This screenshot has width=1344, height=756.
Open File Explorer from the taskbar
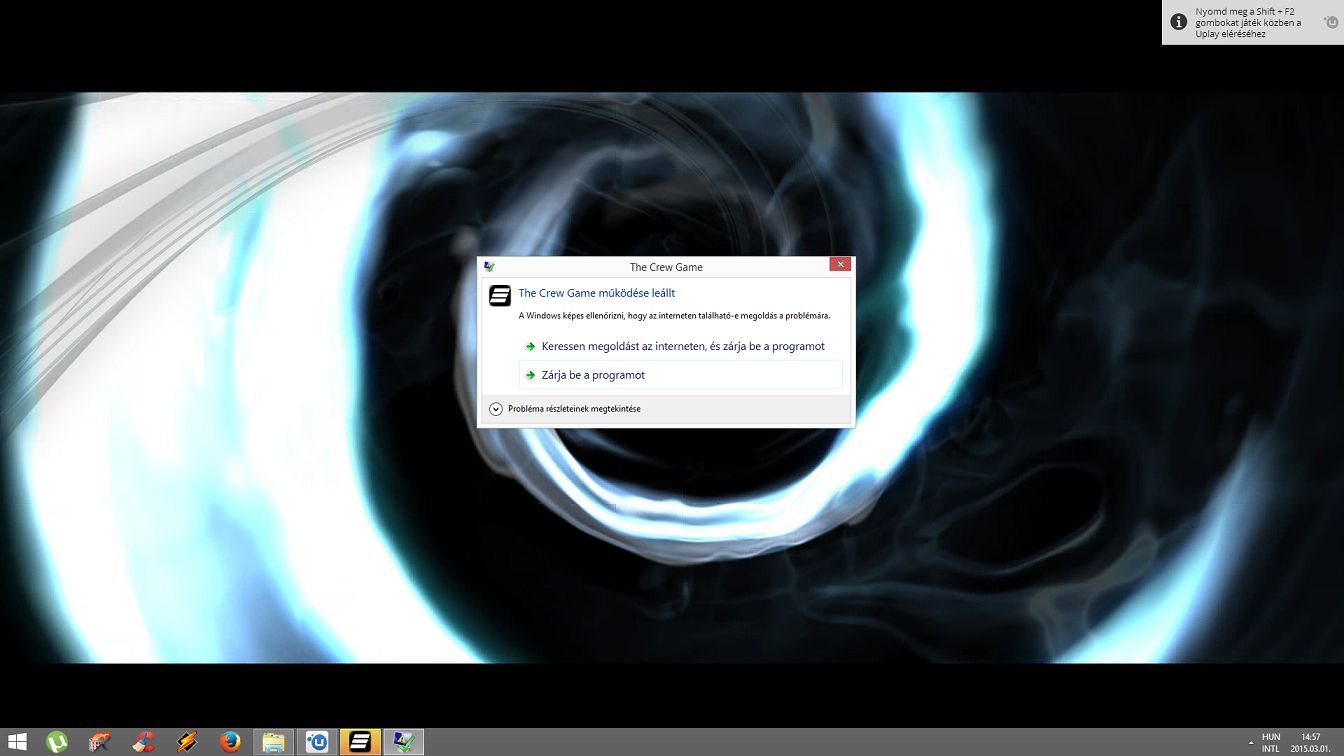(274, 742)
